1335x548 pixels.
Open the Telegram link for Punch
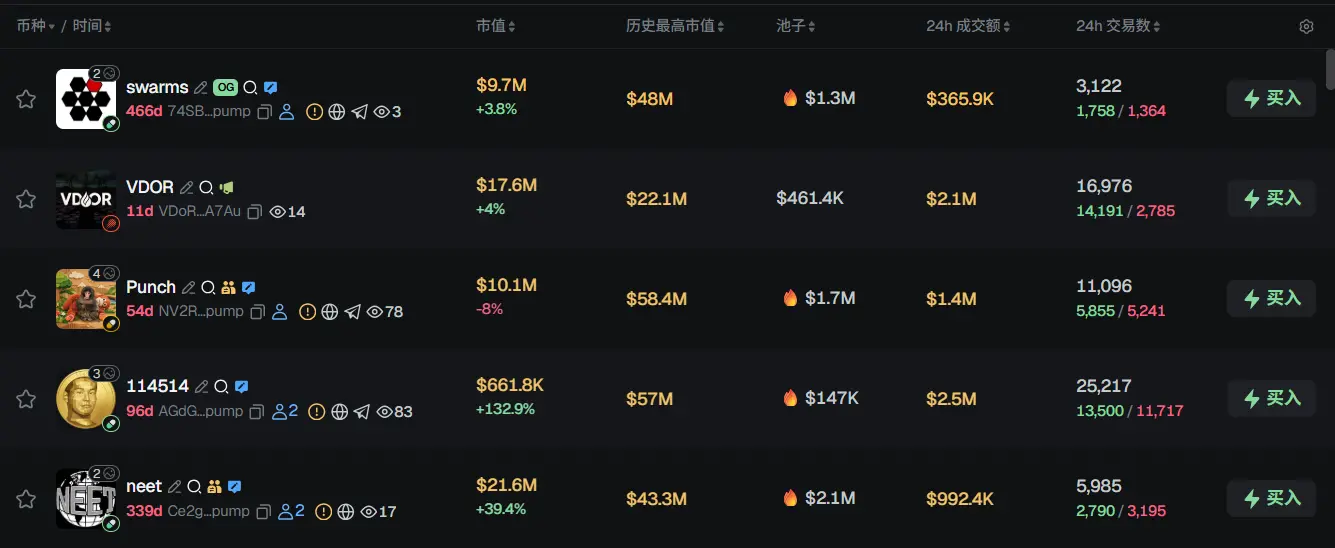pyautogui.click(x=353, y=312)
